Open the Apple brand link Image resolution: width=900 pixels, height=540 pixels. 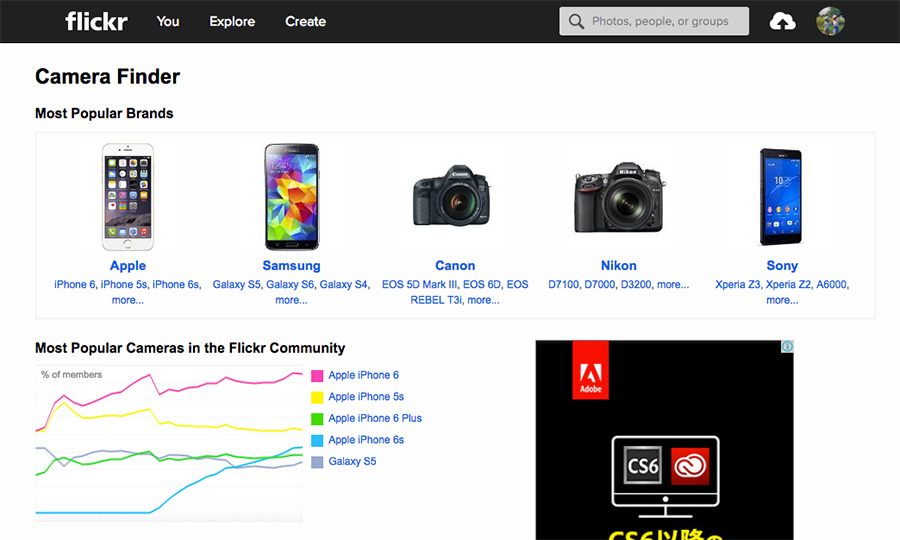pos(127,266)
